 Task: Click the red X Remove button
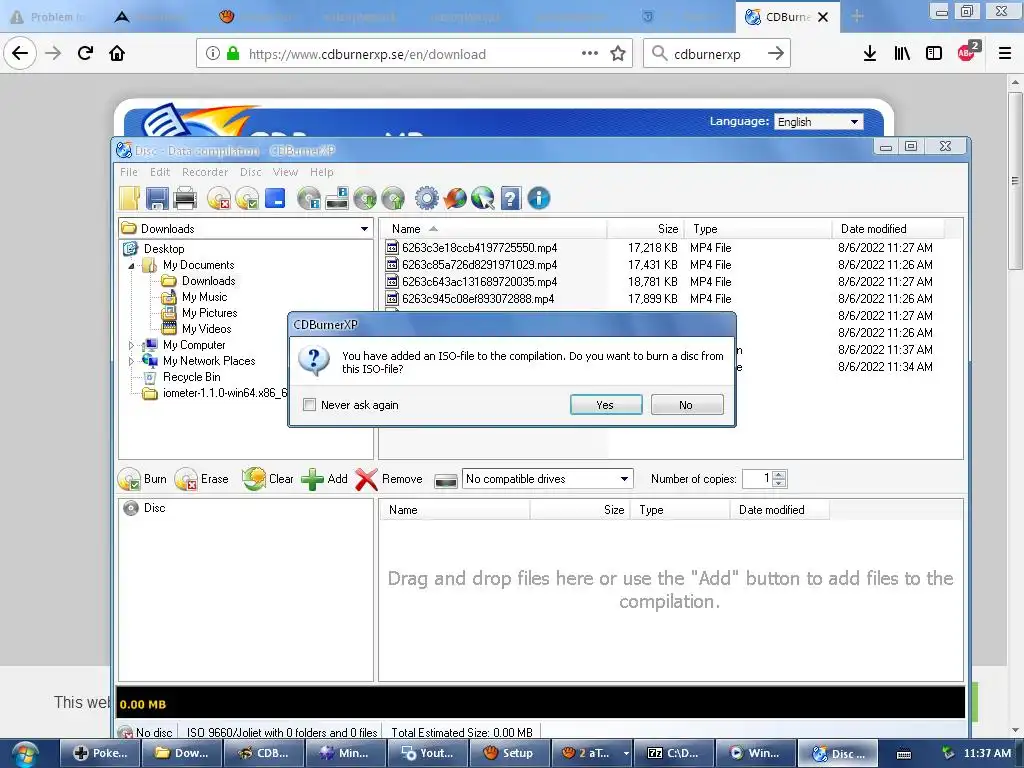389,479
